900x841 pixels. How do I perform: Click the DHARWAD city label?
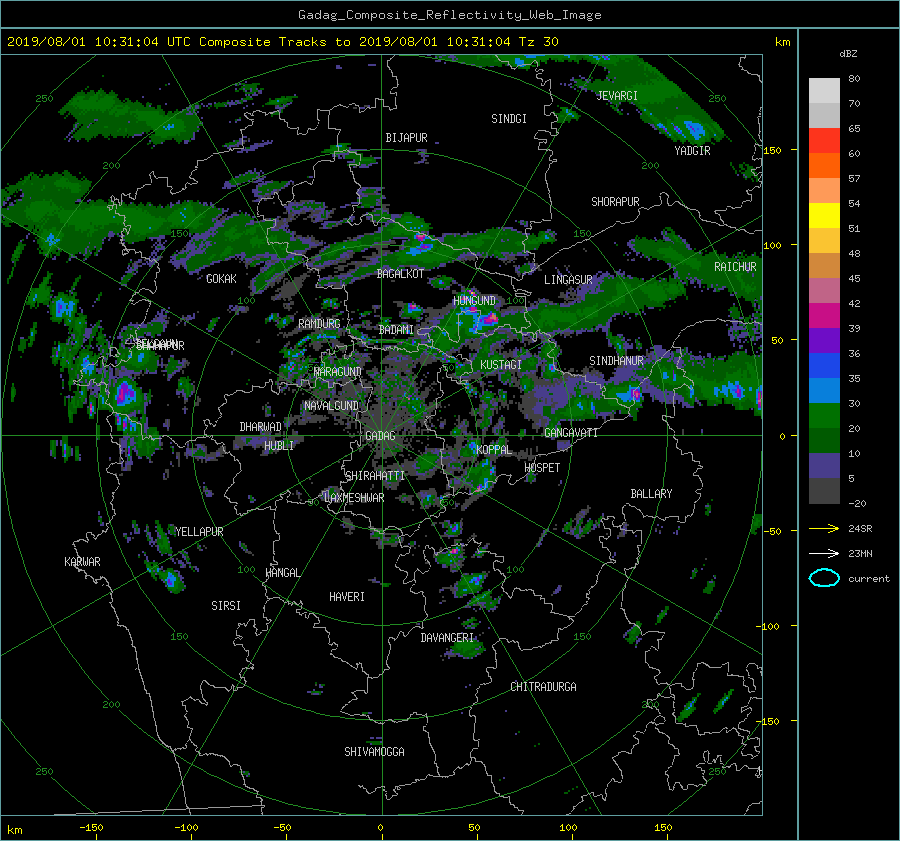coord(260,427)
